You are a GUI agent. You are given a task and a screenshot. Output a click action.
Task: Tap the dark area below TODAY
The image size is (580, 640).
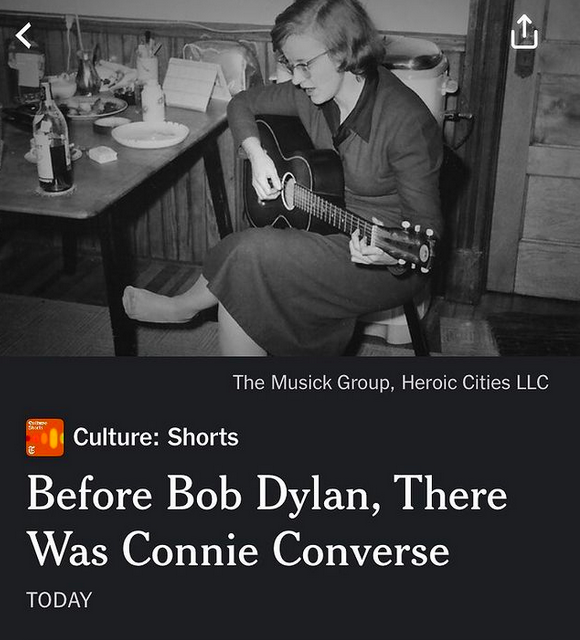coord(290,625)
